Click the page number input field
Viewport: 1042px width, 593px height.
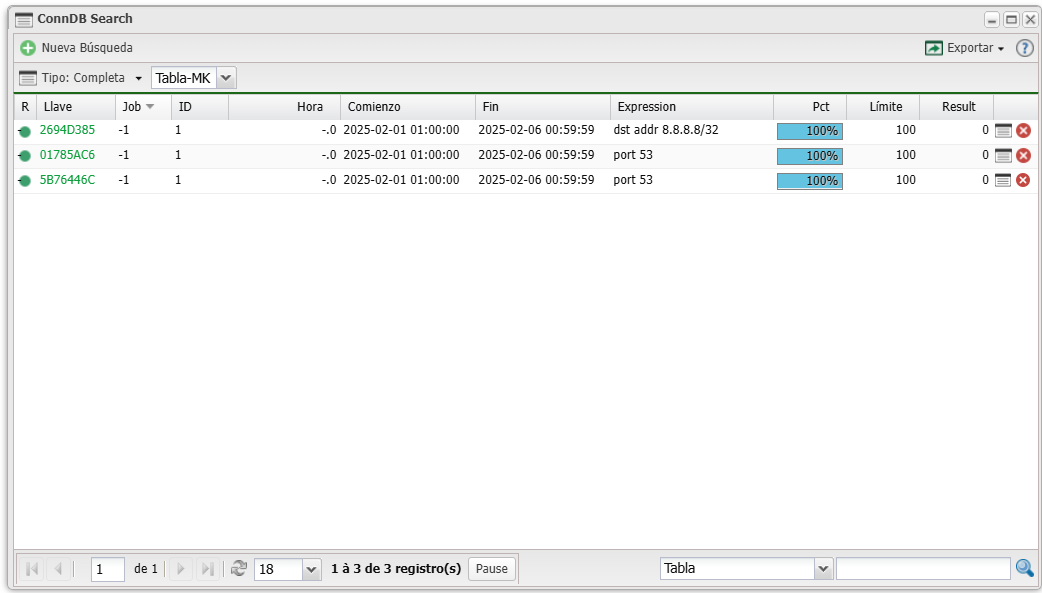107,569
